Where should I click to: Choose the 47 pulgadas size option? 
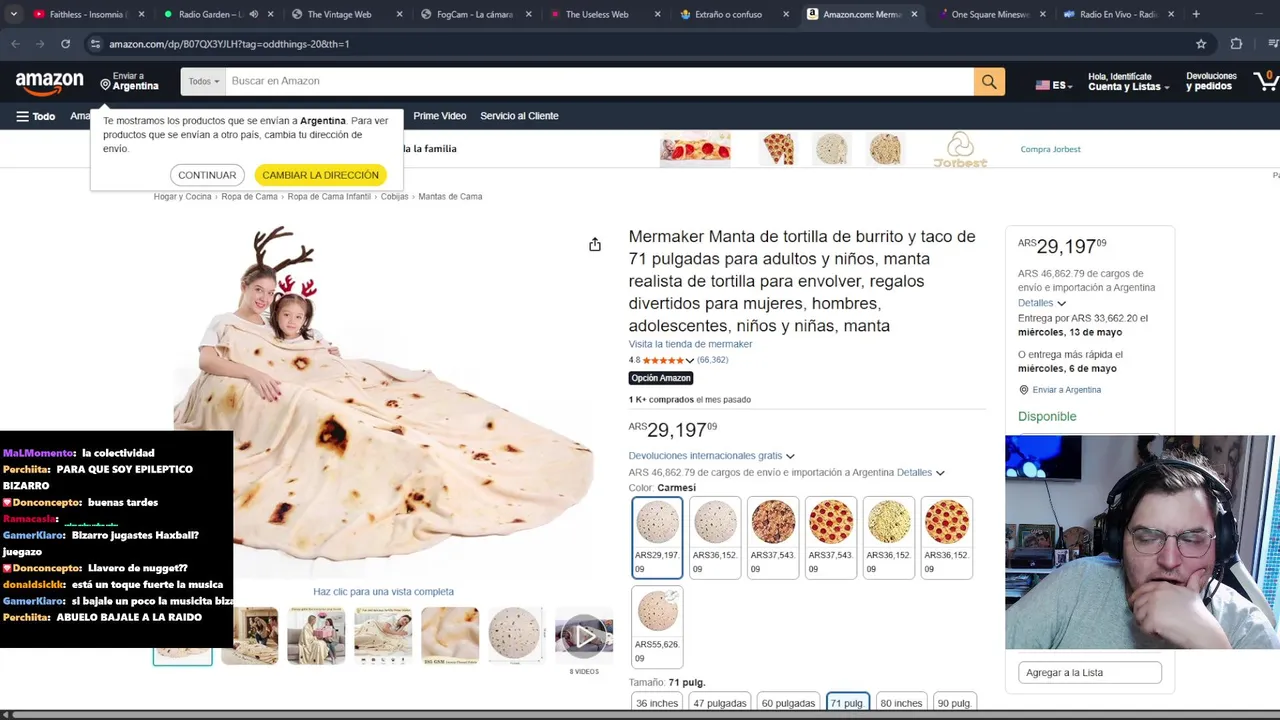tap(720, 703)
